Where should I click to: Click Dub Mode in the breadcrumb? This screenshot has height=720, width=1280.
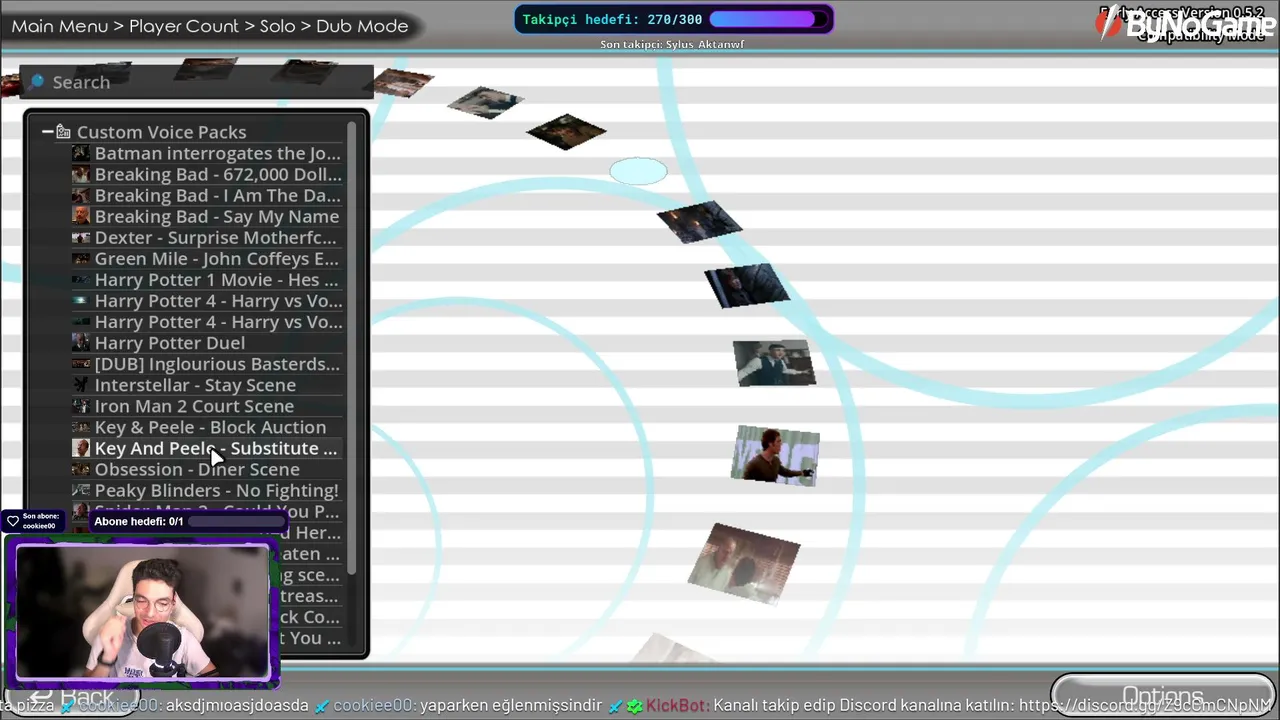(362, 26)
